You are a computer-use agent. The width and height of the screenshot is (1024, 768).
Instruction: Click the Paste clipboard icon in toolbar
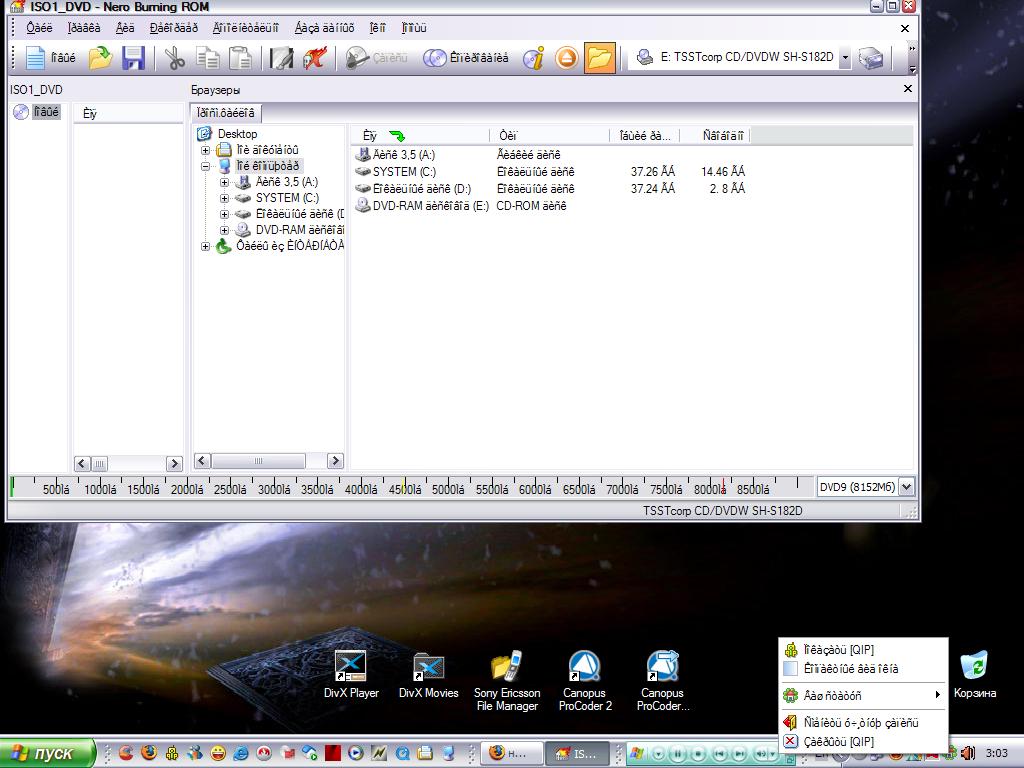tap(240, 58)
